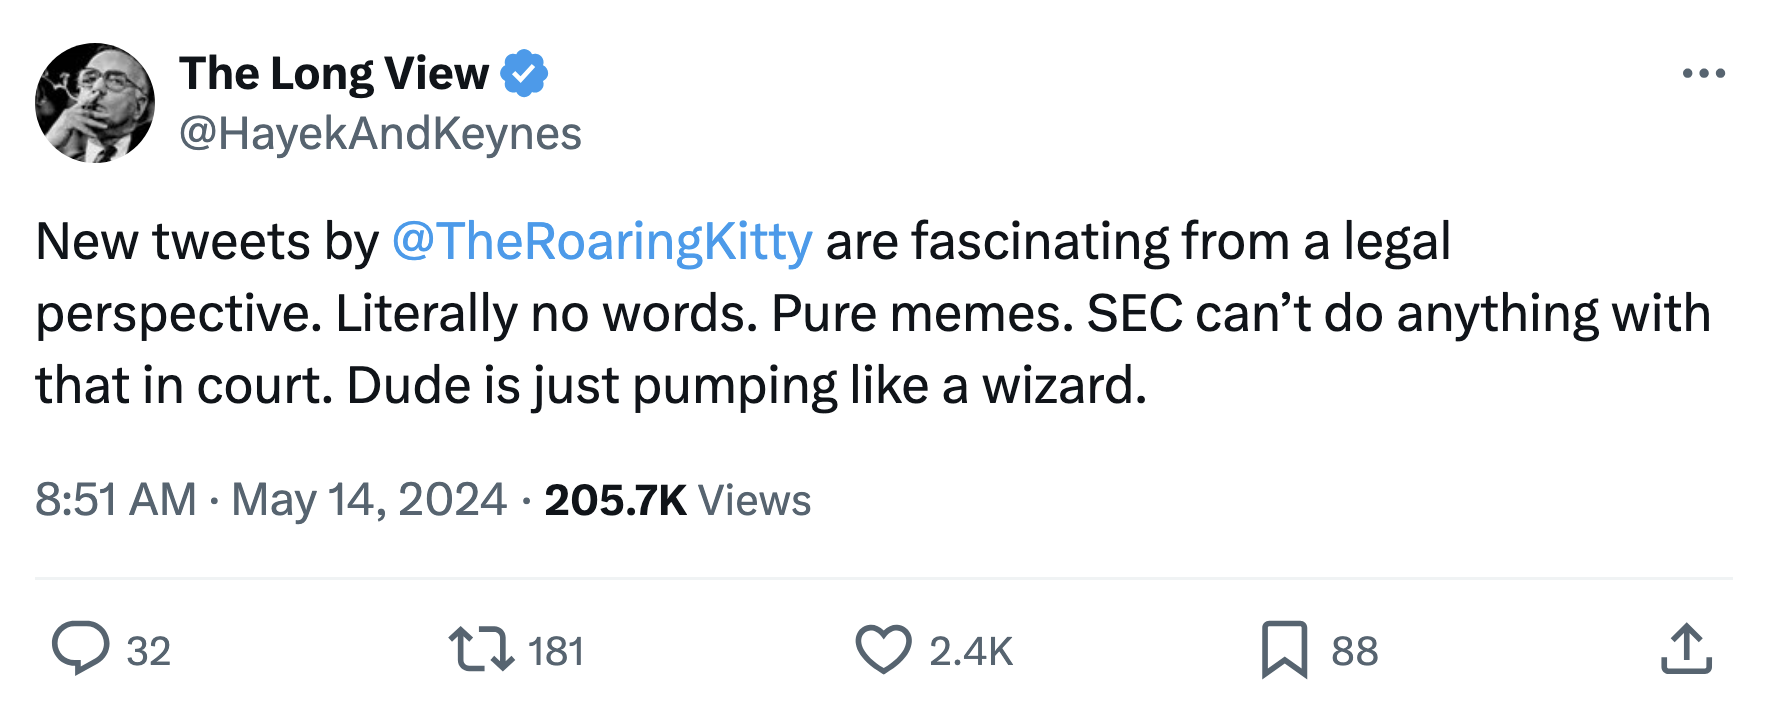View analytics via 205.7K Views
Viewport: 1770px width, 714px height.
coord(677,500)
